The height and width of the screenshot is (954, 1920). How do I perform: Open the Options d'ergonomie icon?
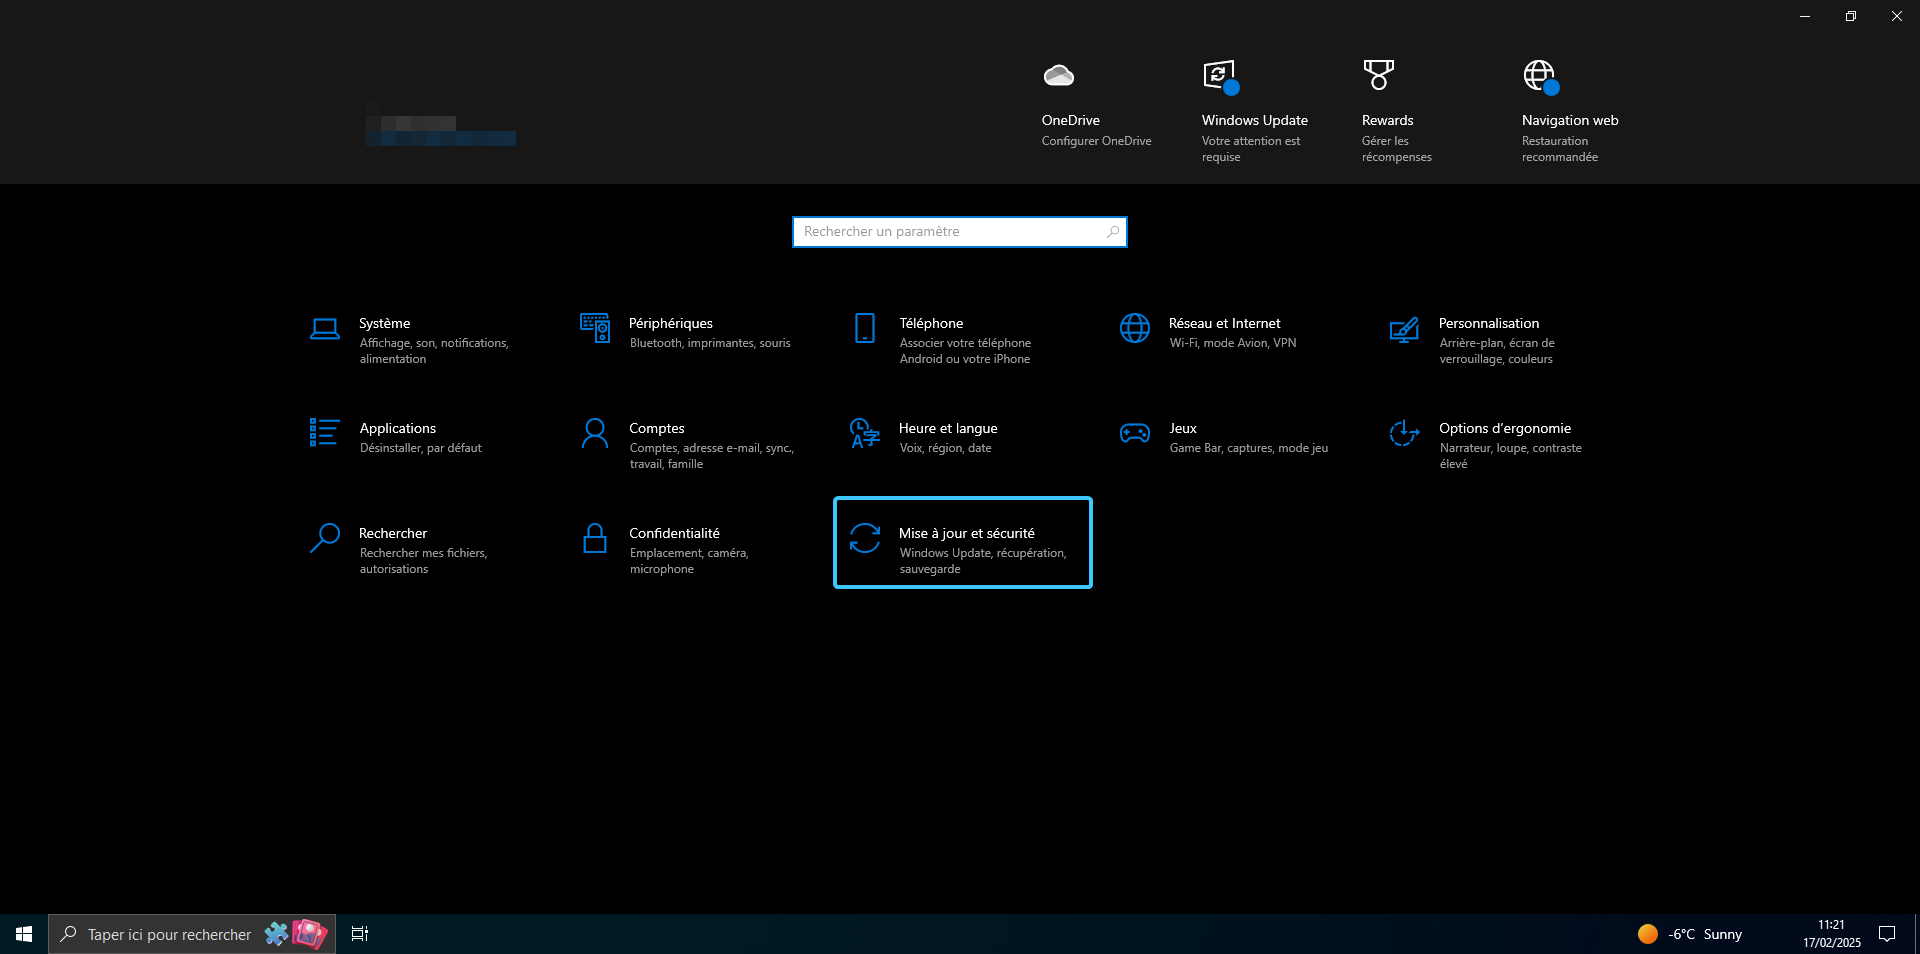pos(1404,433)
